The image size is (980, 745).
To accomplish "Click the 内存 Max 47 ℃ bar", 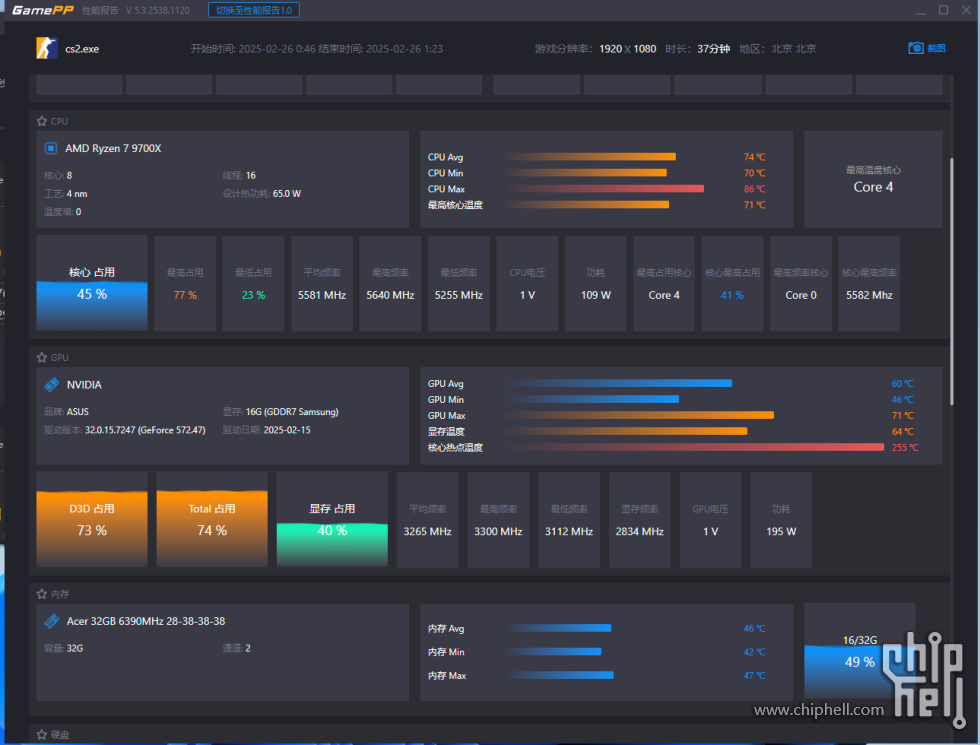I will point(561,675).
